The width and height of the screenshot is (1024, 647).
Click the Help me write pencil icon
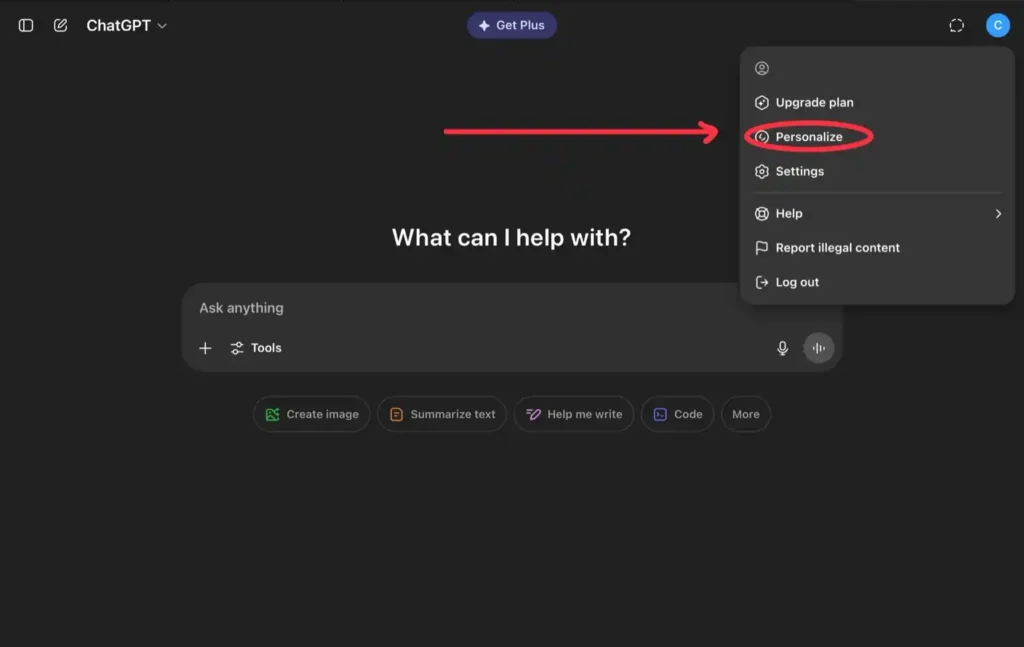533,414
